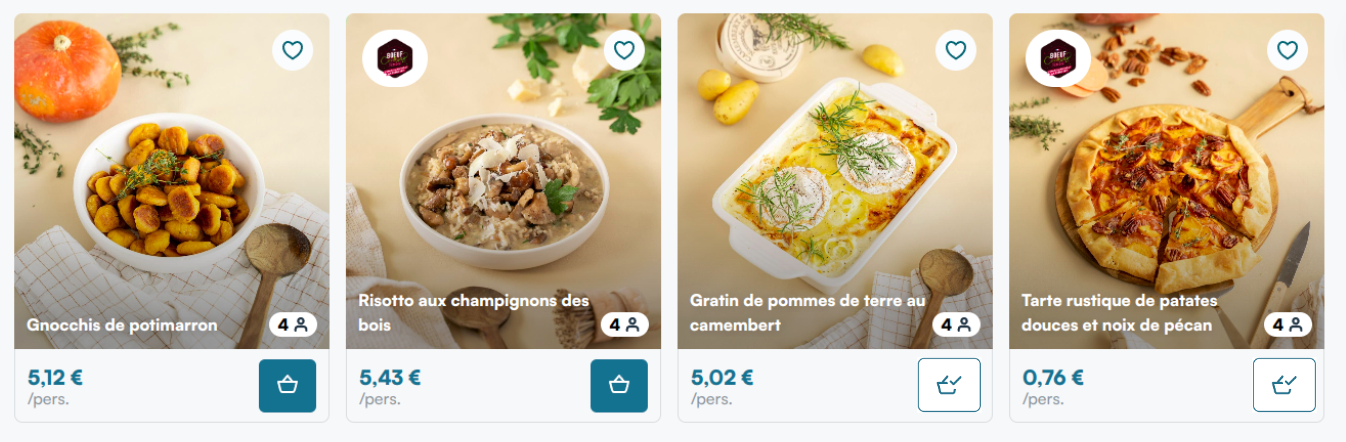1346x442 pixels.
Task: Select 4 persons badge on Tarte rustique card
Action: 1289,325
